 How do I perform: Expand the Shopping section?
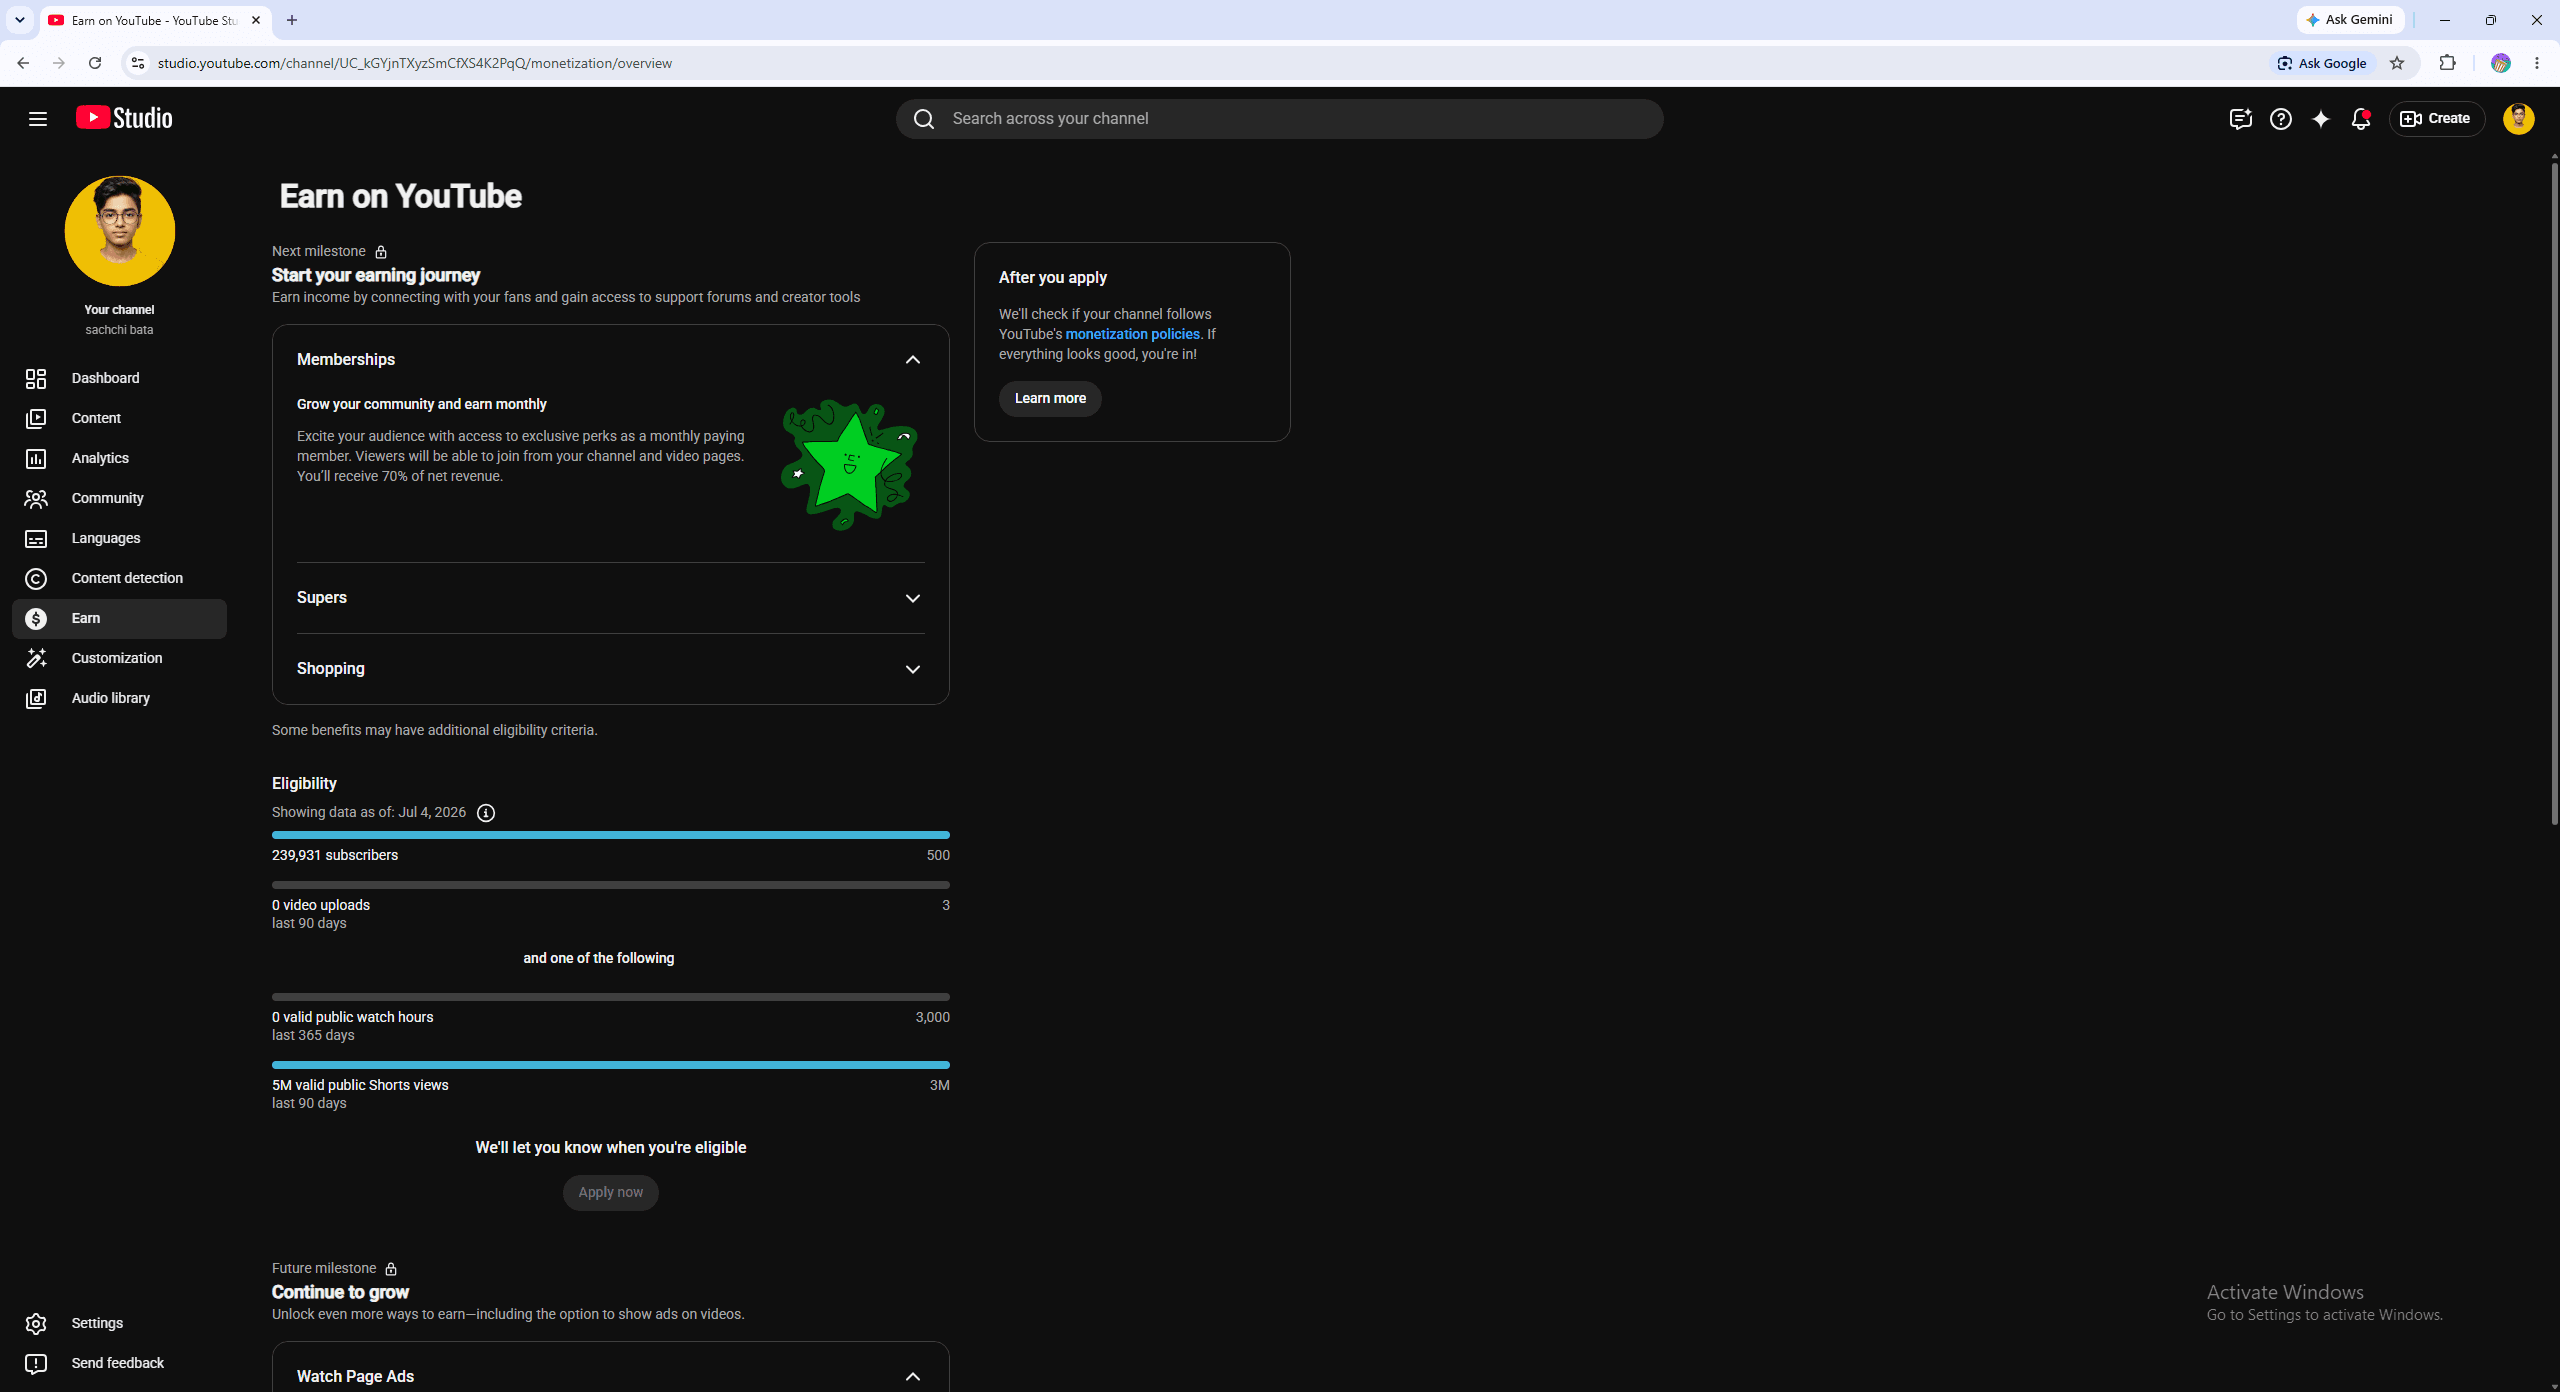(x=912, y=669)
